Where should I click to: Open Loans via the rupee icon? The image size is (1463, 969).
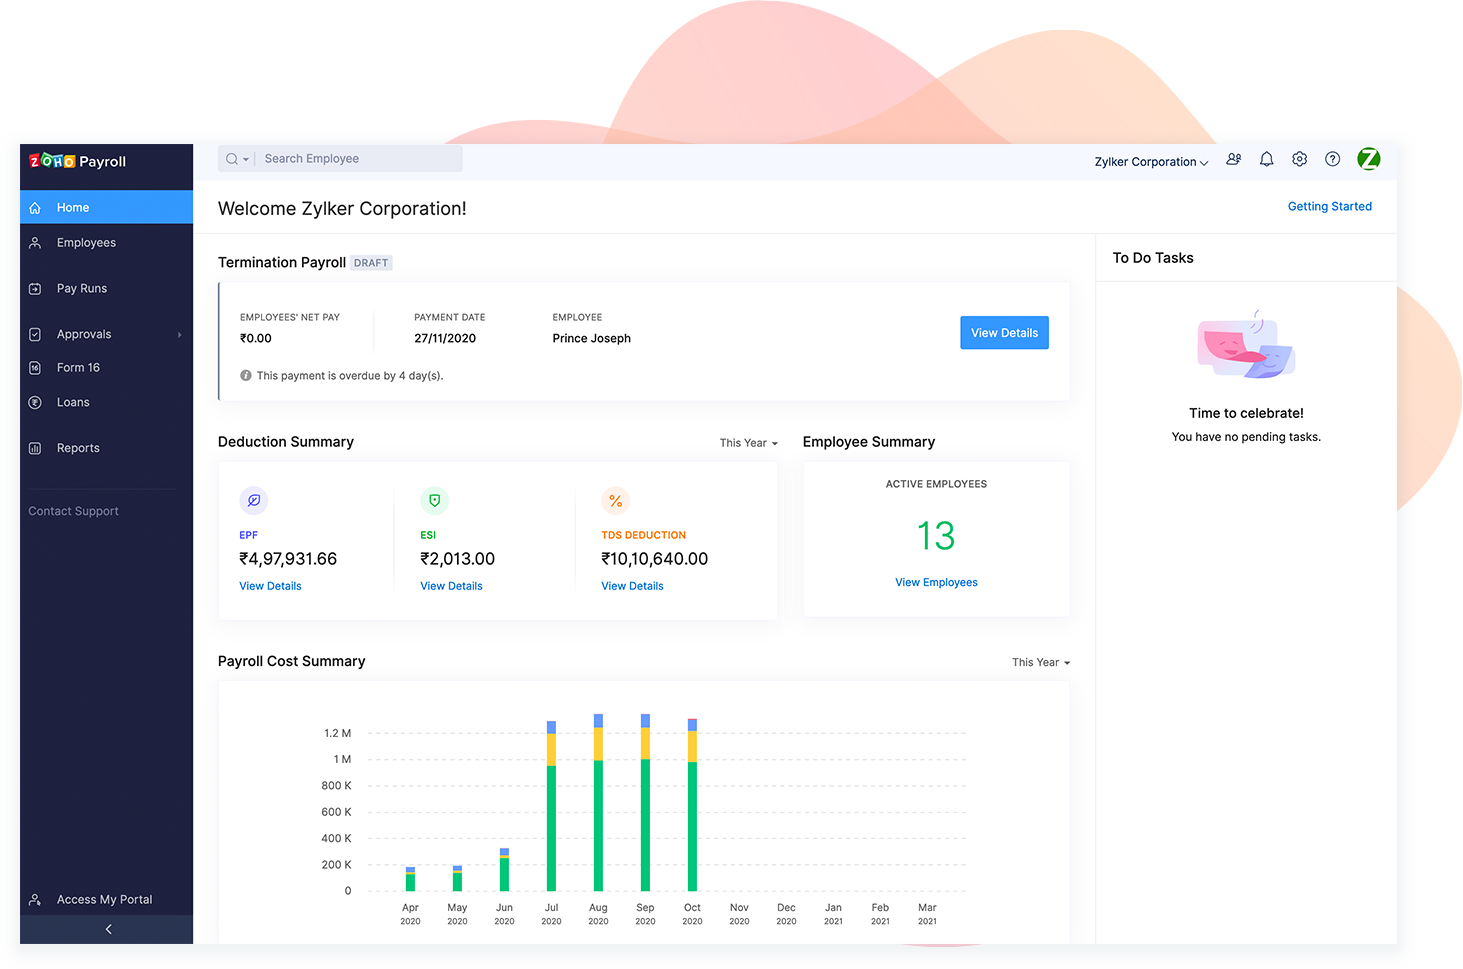(x=35, y=402)
